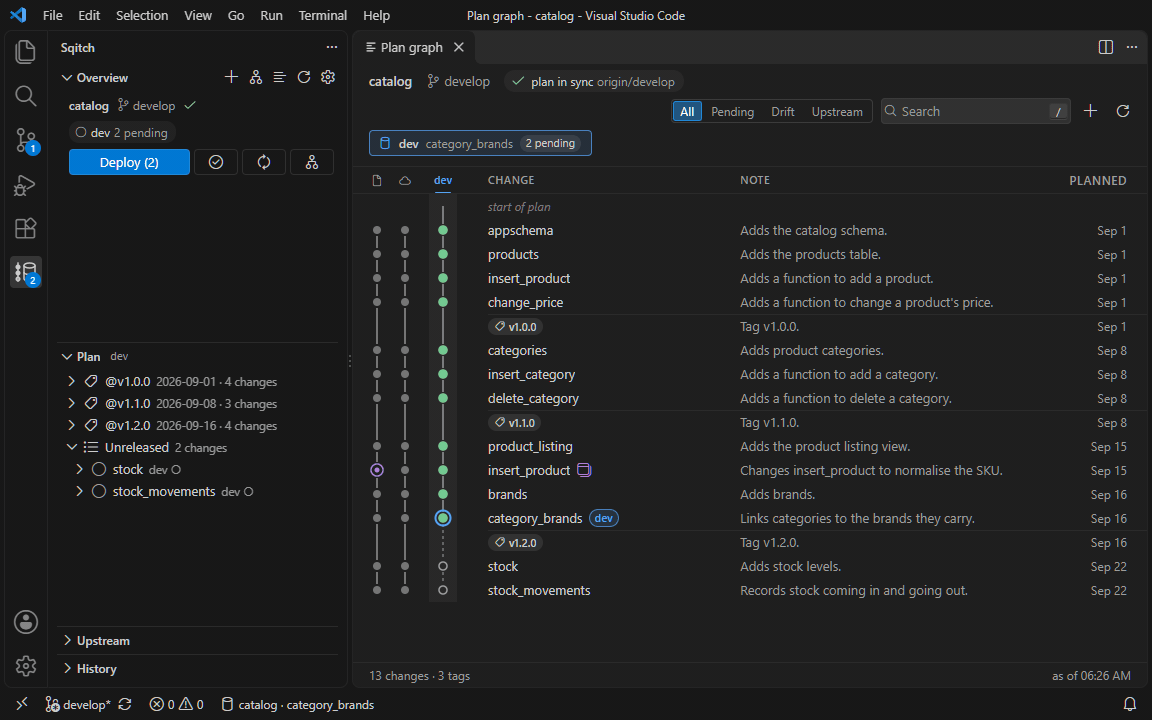Click the dev column header
Viewport: 1152px width, 720px height.
tap(442, 180)
